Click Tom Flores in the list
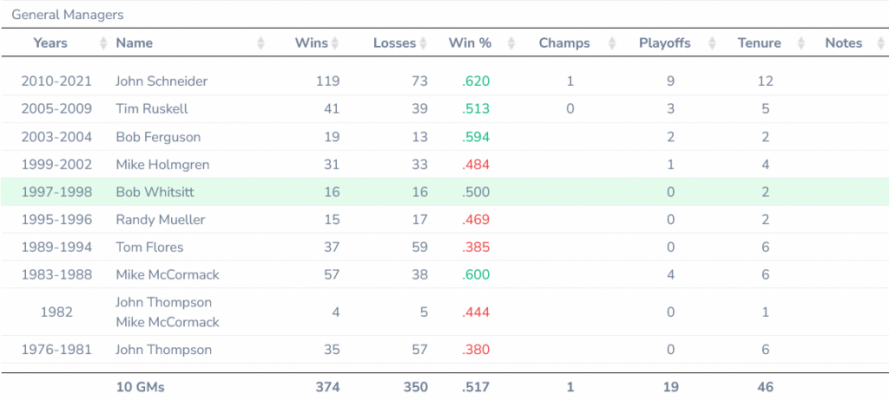889x400 pixels. [150, 248]
